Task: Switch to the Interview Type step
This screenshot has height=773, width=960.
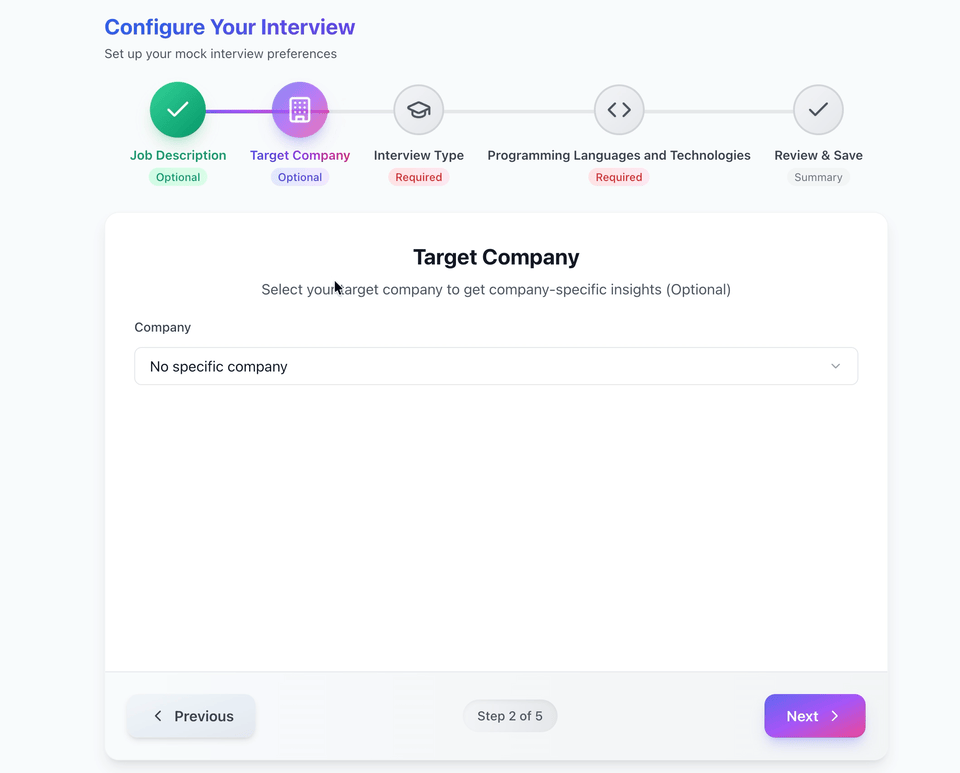Action: (x=418, y=155)
